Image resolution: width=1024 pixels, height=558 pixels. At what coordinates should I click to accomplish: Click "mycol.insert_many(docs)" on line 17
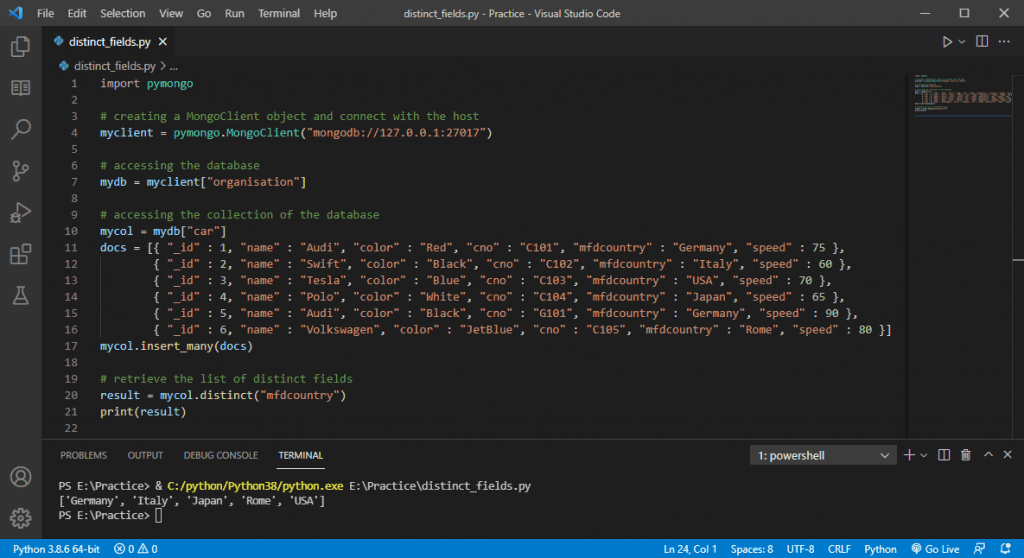(176, 346)
